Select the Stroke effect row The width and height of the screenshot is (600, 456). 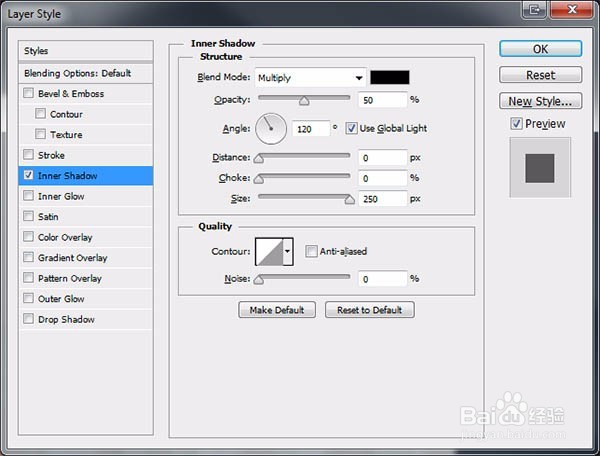[86, 155]
